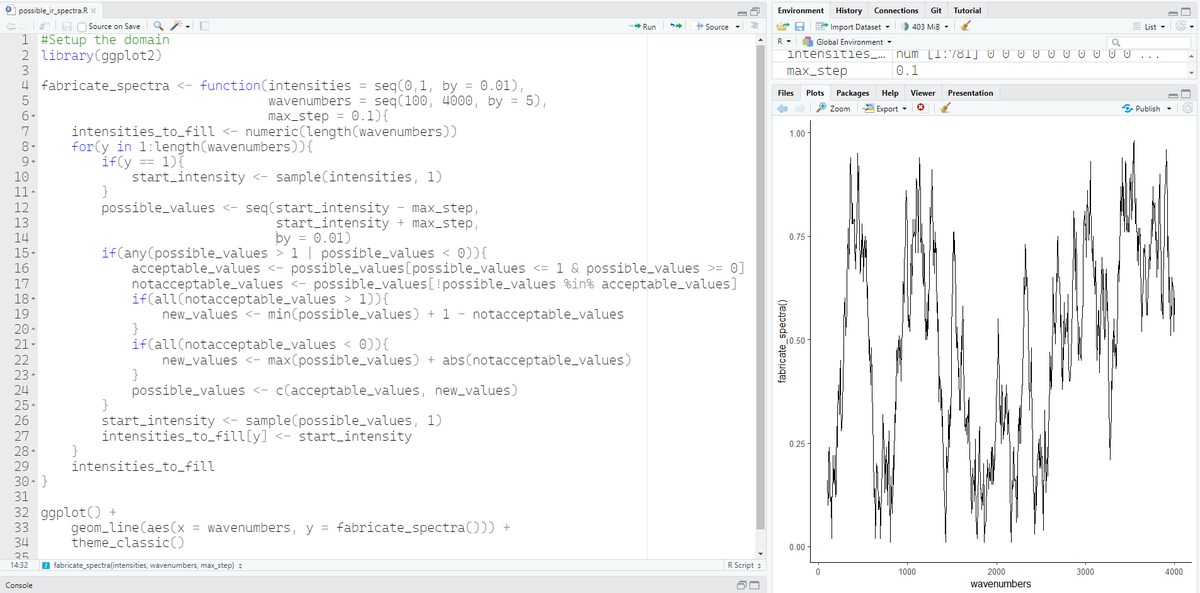The height and width of the screenshot is (593, 1200).
Task: Maximize the Console pane
Action: pyautogui.click(x=755, y=585)
